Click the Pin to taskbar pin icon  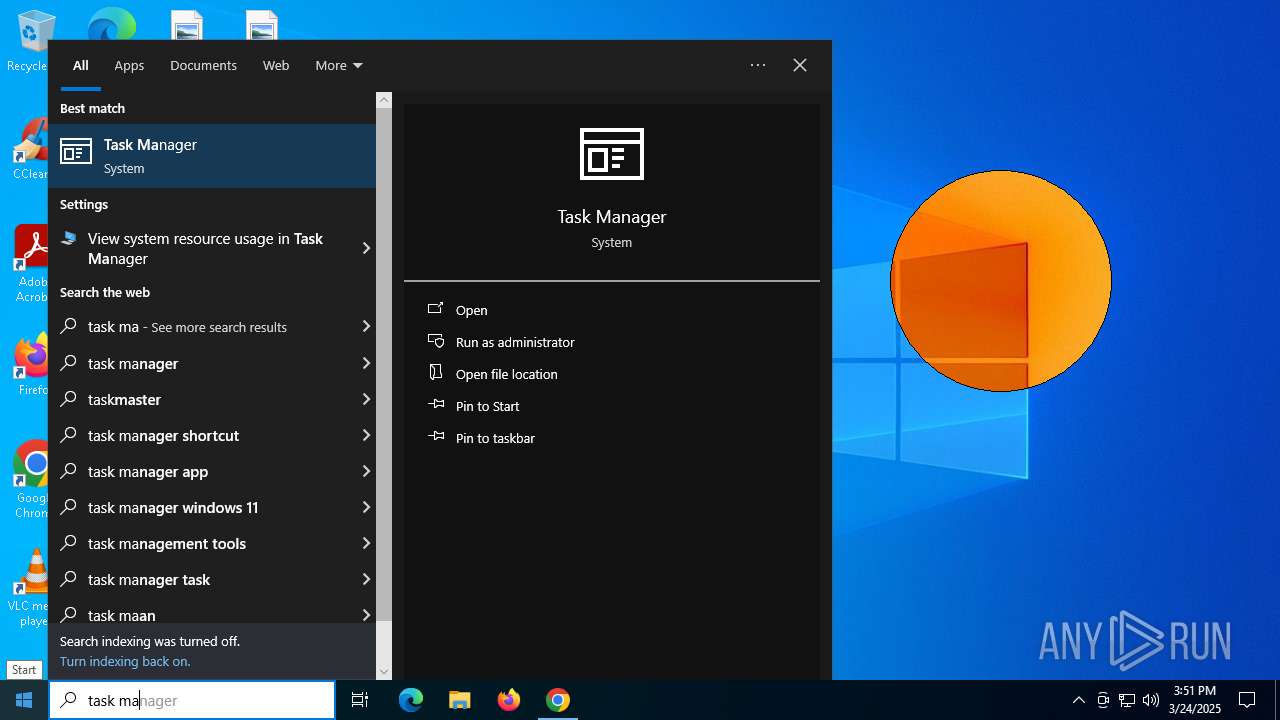click(x=436, y=437)
